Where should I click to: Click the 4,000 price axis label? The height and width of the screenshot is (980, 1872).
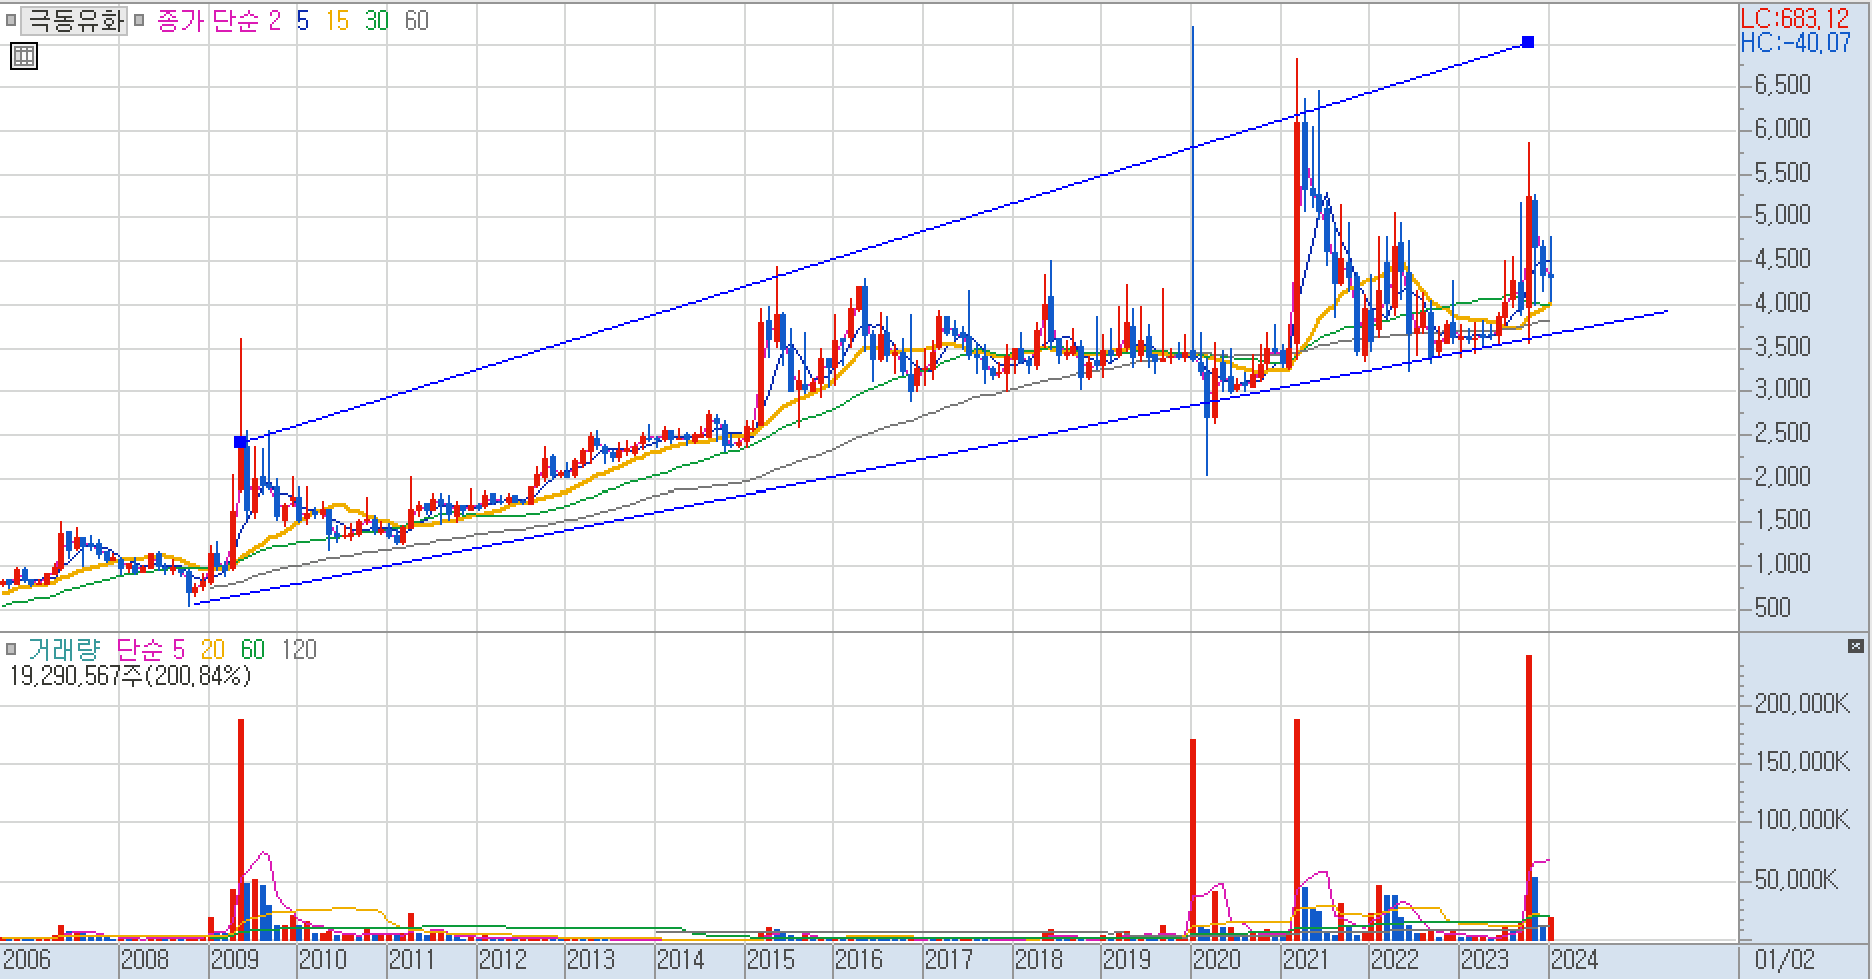tap(1782, 303)
